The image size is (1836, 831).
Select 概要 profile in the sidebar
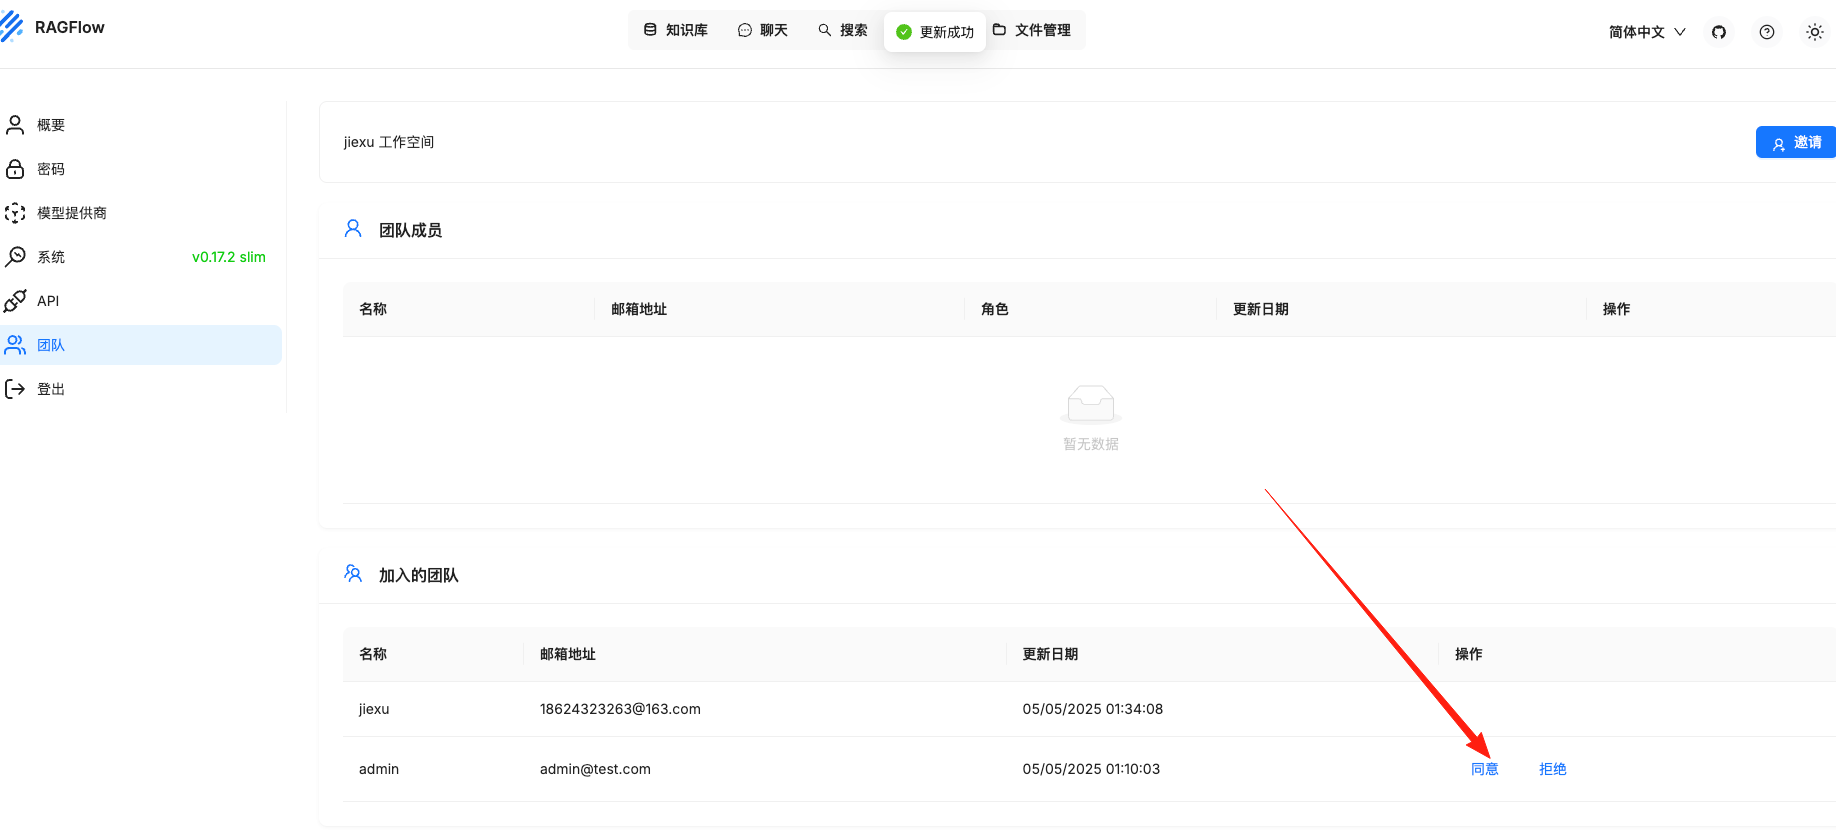(51, 125)
